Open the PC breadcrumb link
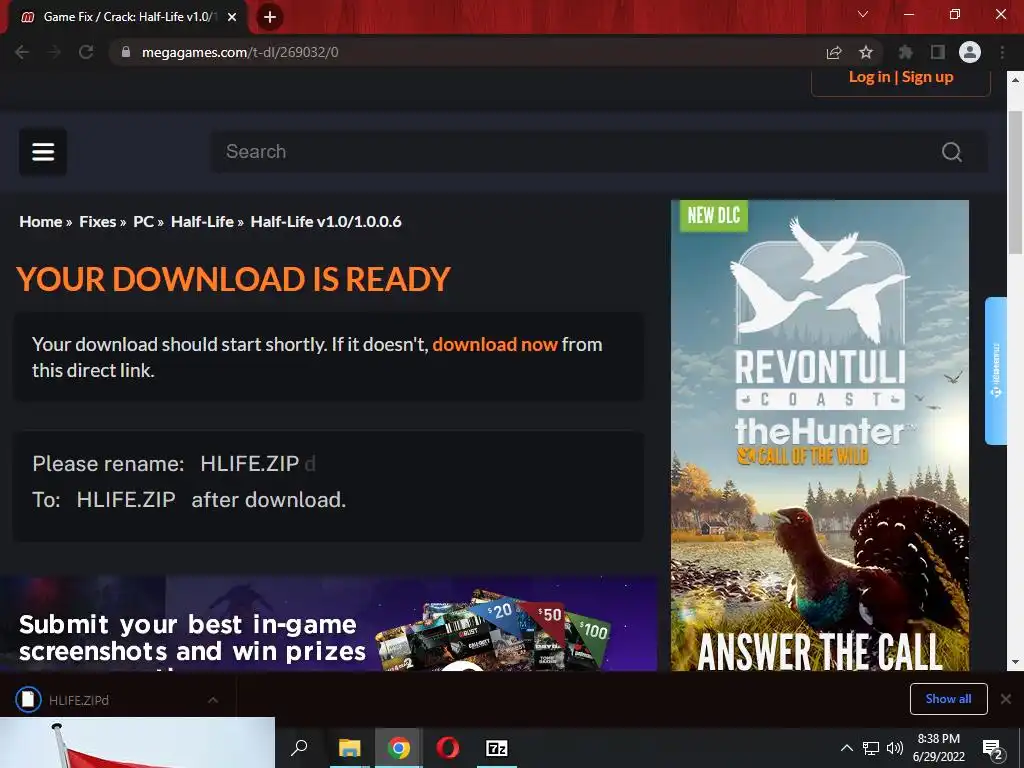The image size is (1024, 768). [x=143, y=221]
